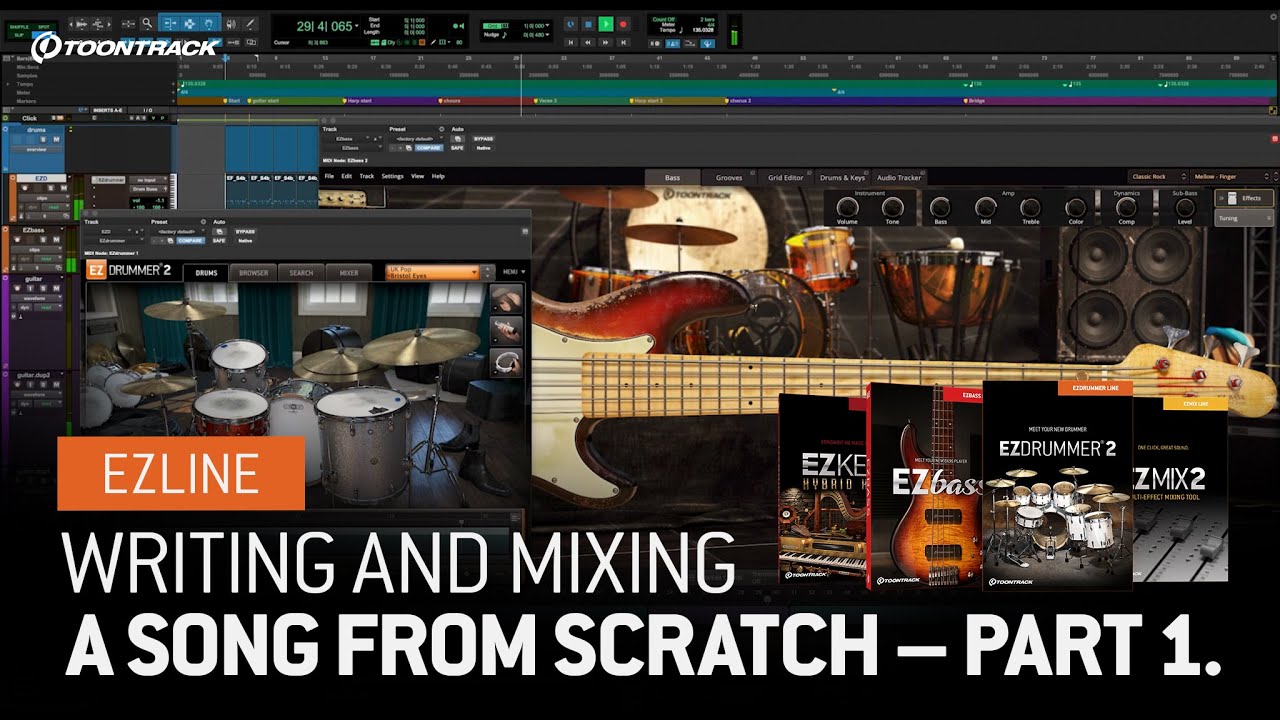Mute the EZbass track

[x=56, y=240]
